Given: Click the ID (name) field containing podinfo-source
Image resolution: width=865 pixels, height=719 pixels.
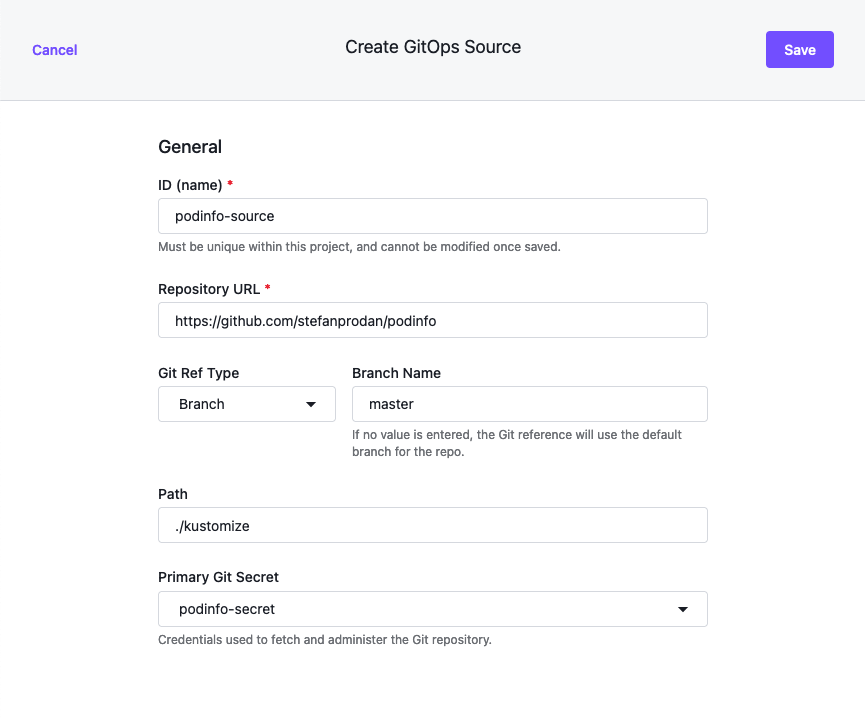Looking at the screenshot, I should tap(432, 216).
